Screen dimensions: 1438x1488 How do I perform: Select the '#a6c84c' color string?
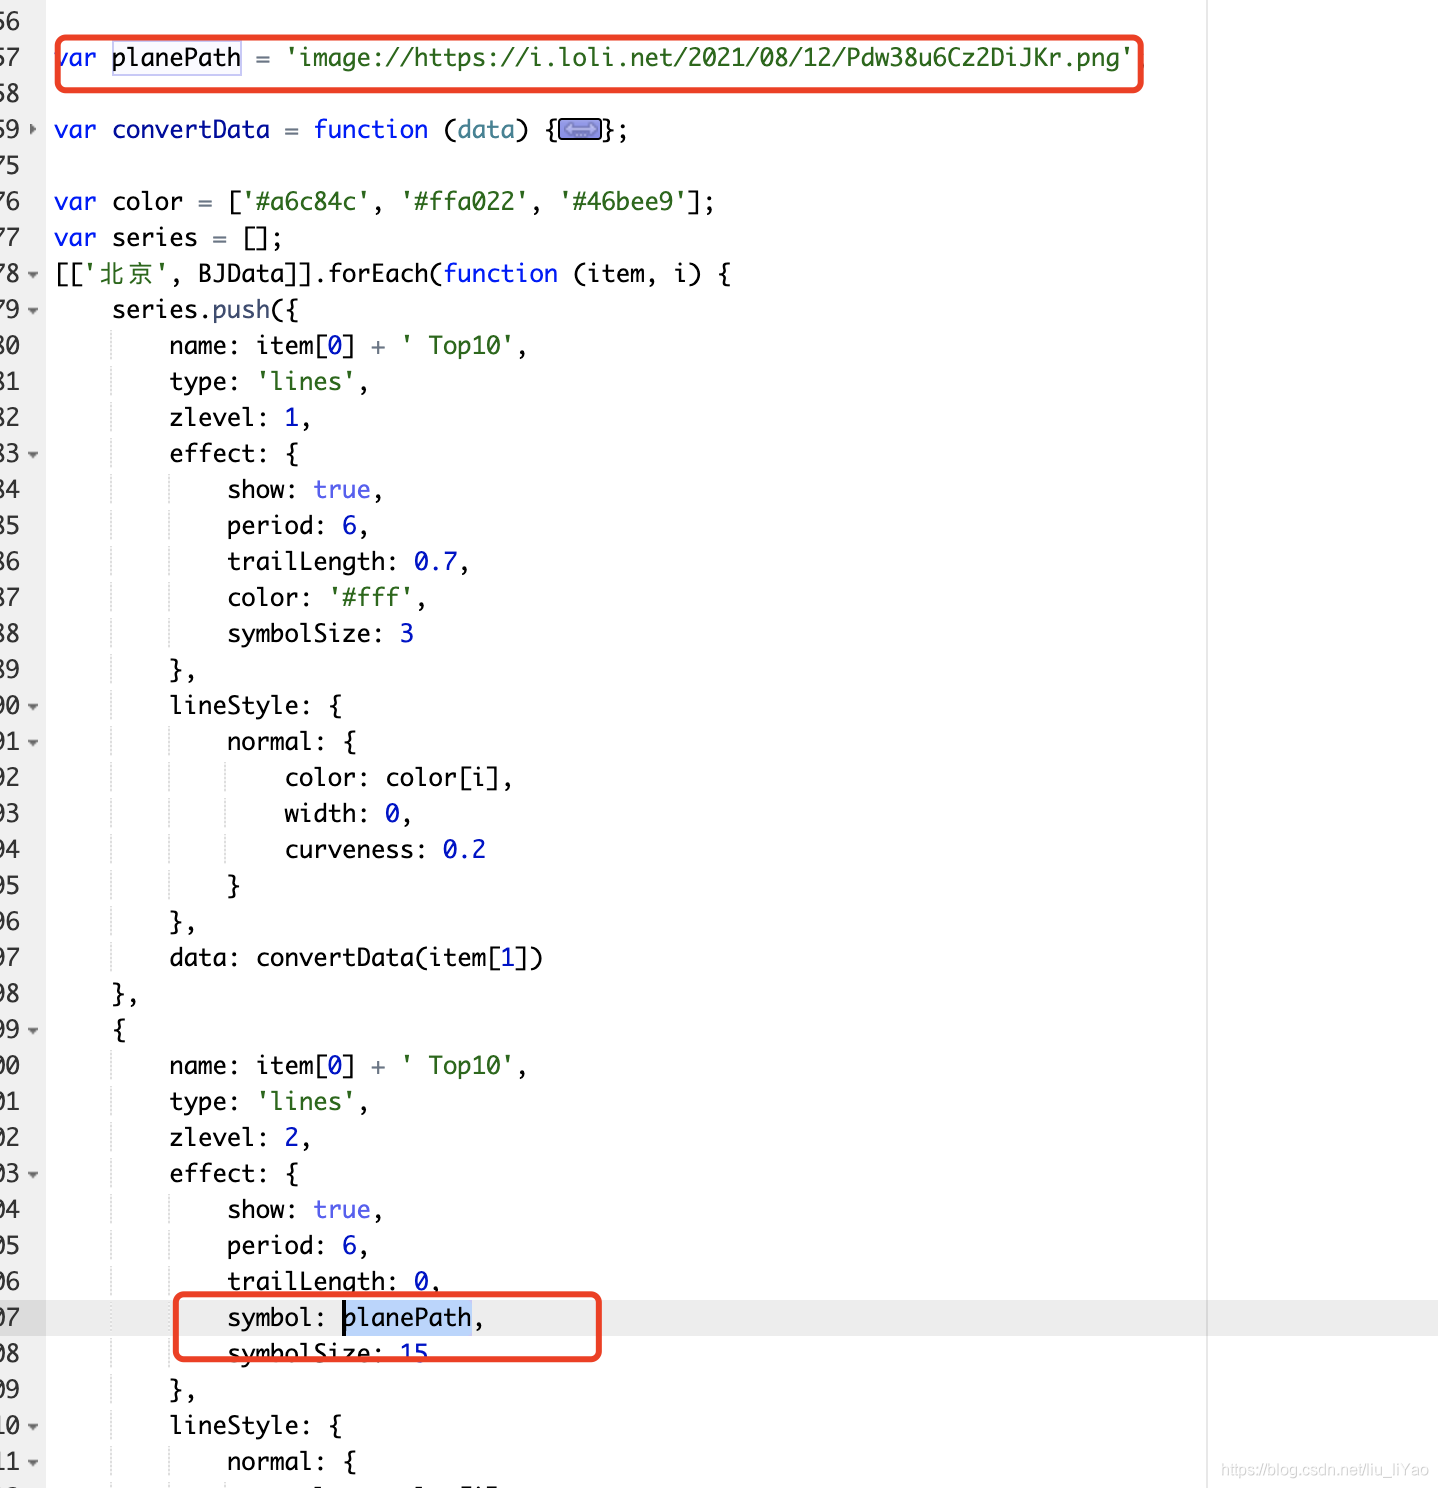306,202
